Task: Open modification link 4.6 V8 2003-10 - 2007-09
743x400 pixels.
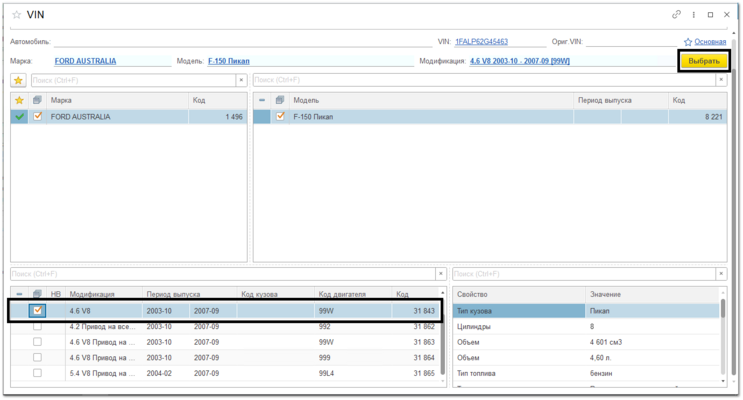Action: point(520,61)
